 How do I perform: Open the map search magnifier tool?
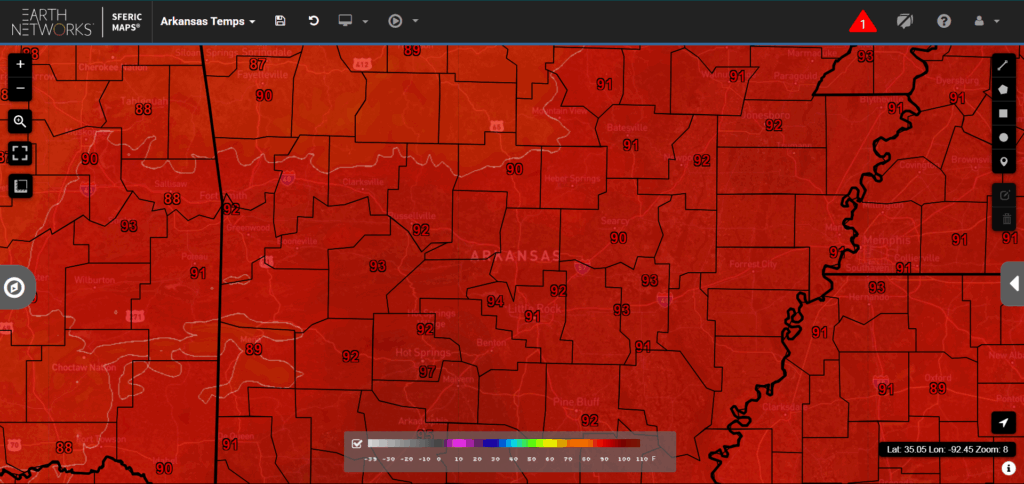(20, 122)
